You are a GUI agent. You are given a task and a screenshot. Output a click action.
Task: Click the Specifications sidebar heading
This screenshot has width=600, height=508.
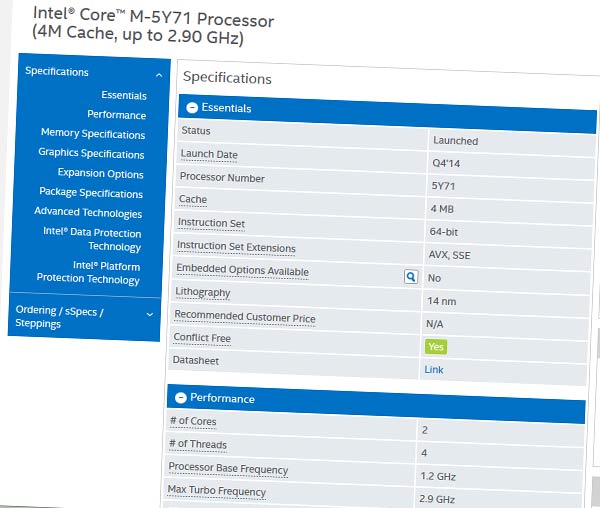tap(57, 71)
